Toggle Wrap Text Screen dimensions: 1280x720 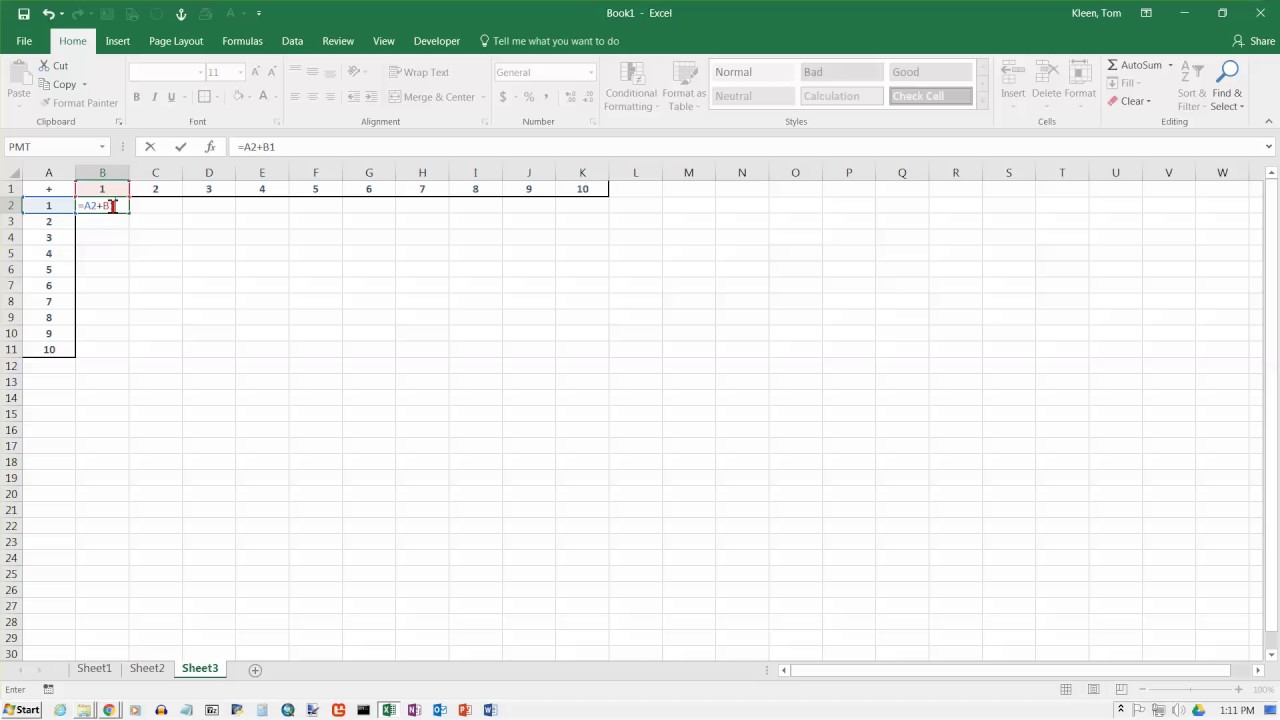coord(419,72)
